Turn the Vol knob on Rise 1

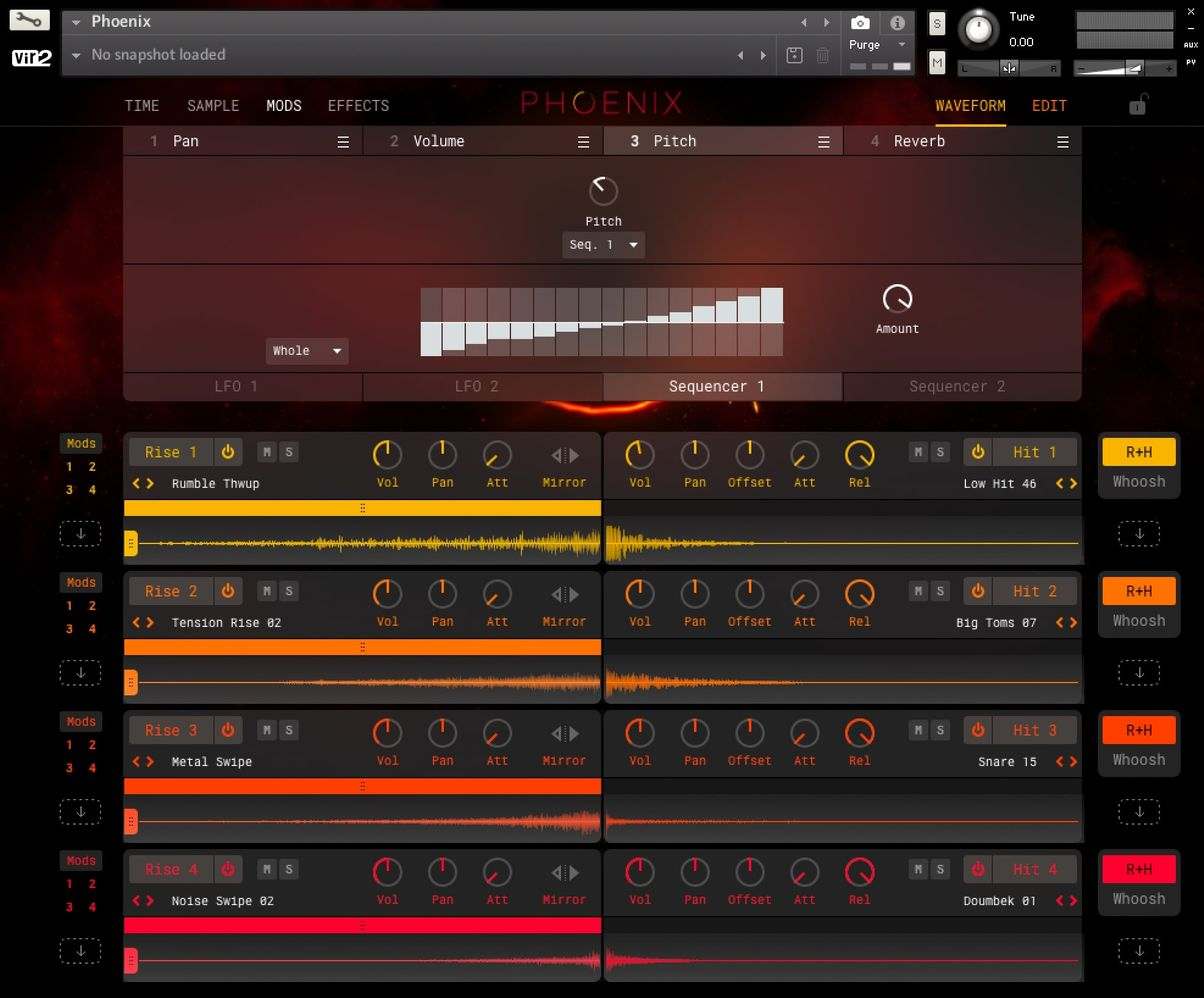(387, 456)
